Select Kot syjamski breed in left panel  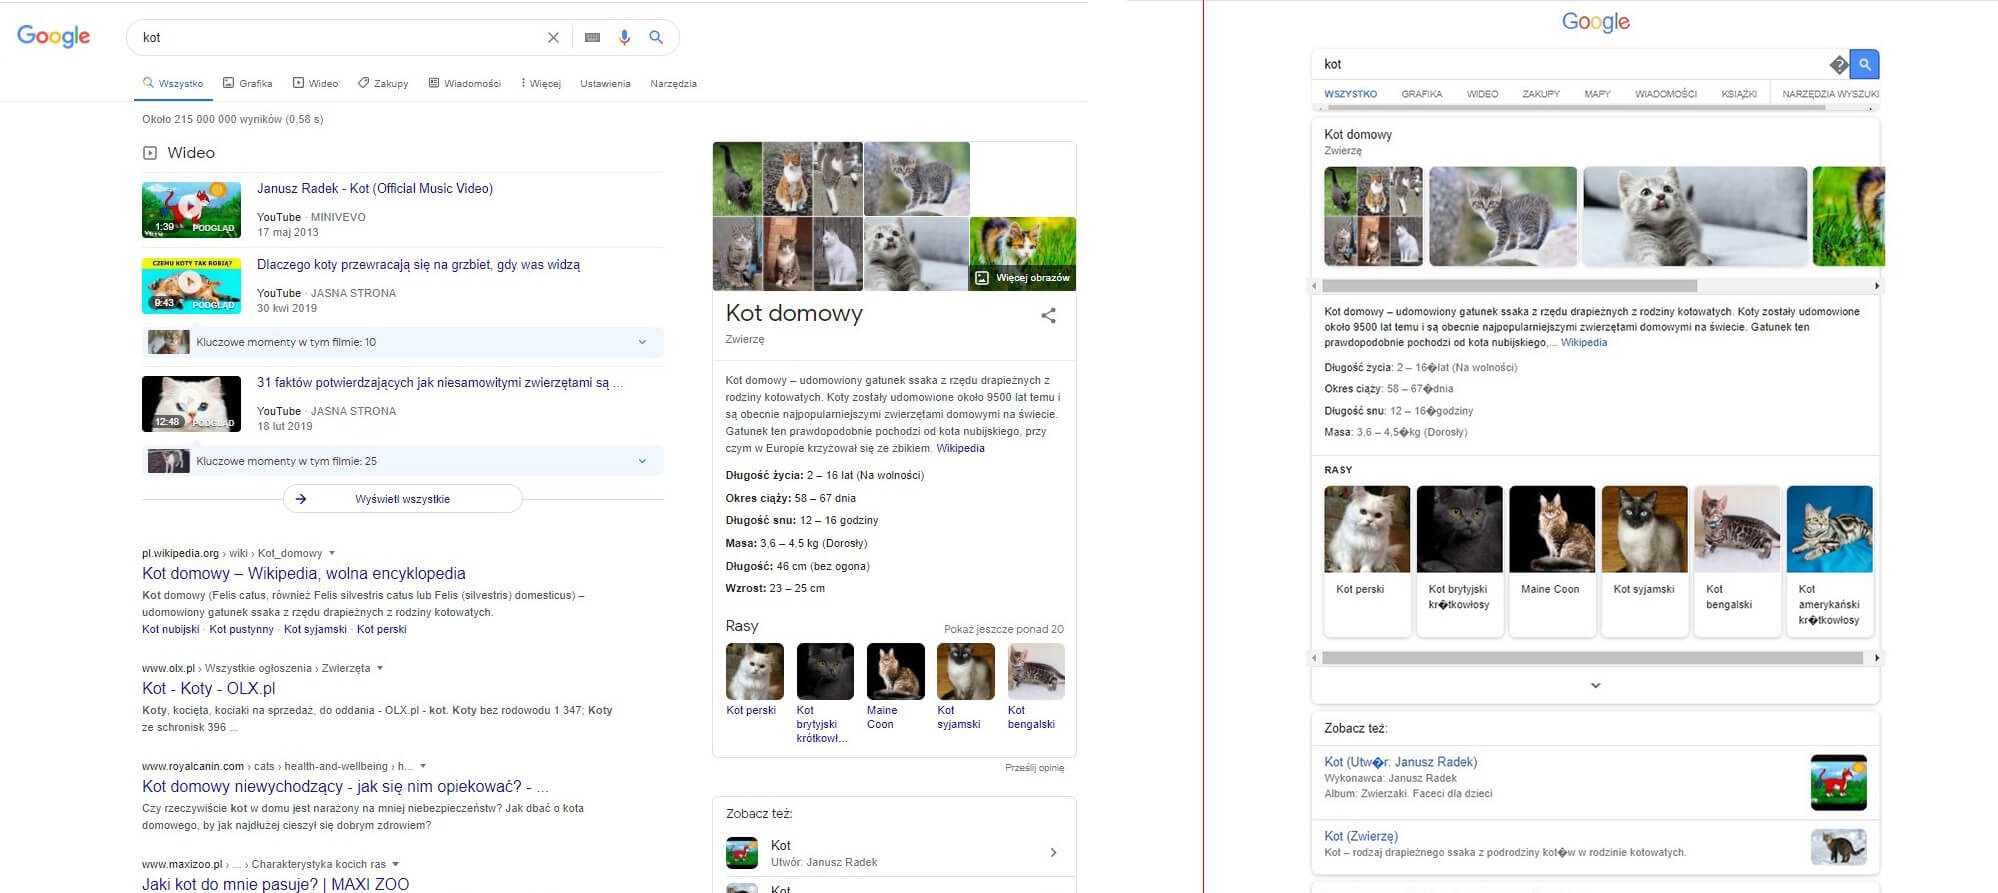965,687
